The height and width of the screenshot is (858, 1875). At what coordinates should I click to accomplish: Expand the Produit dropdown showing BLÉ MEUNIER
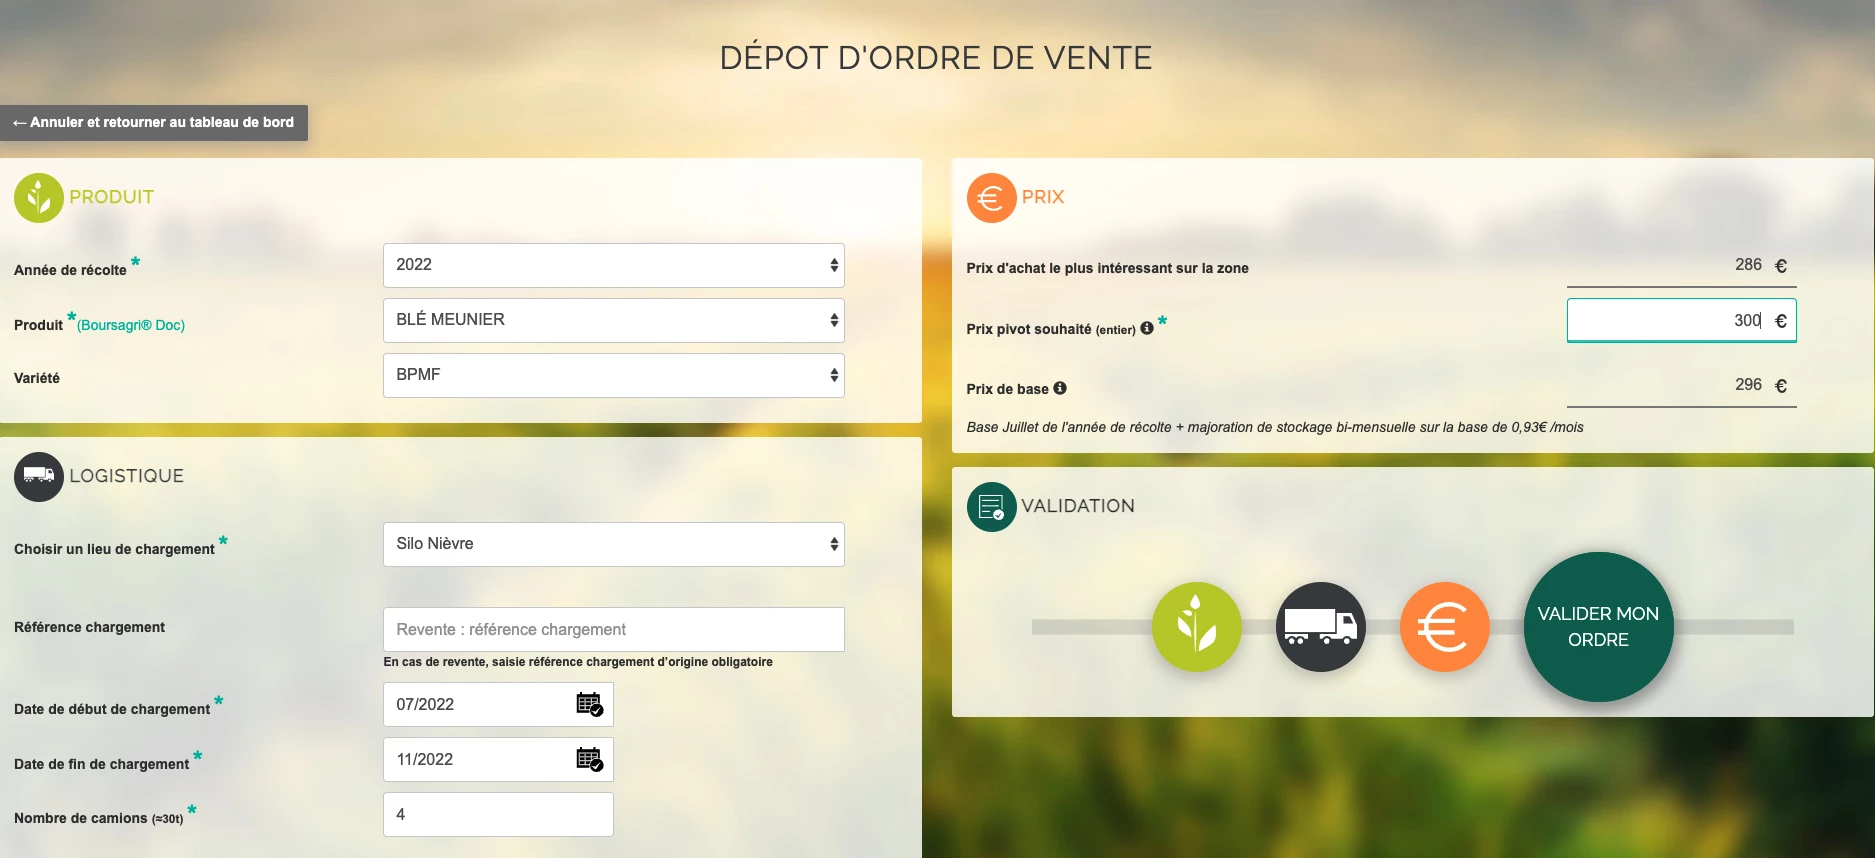tap(613, 320)
